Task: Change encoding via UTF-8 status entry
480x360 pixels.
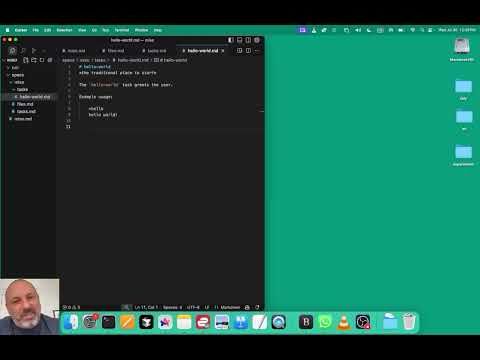Action: [x=193, y=307]
